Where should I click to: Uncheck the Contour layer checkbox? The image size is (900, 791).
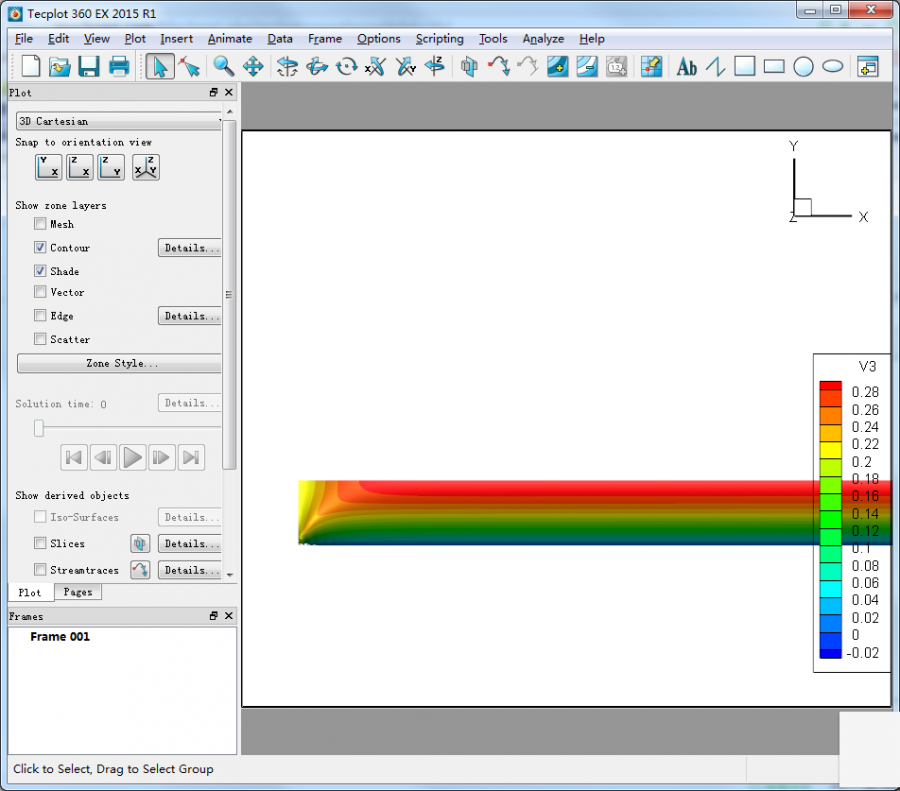pos(40,247)
